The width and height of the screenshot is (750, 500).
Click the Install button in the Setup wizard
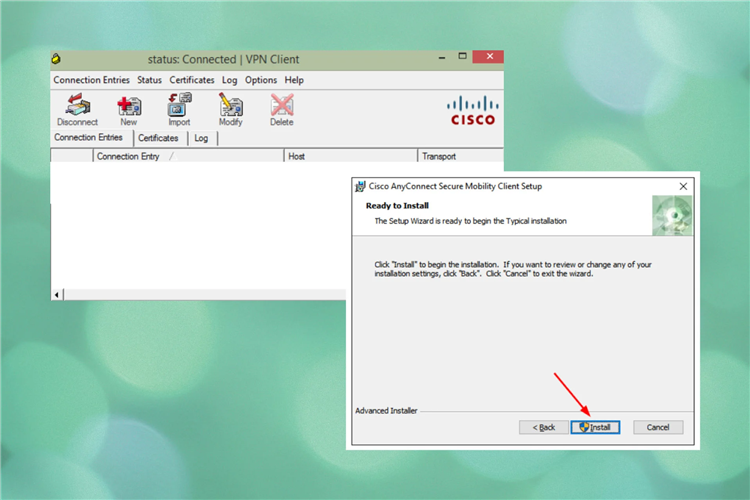coord(595,427)
